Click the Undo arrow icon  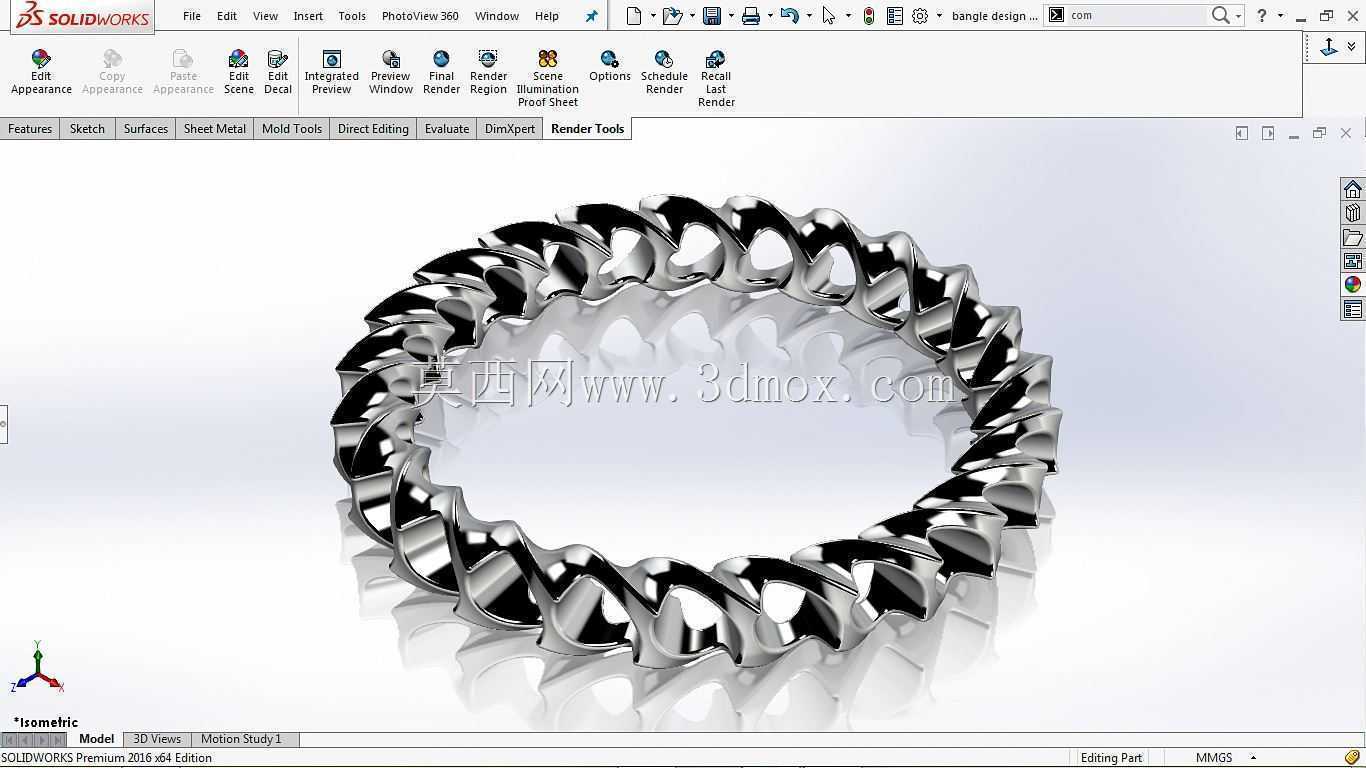[790, 15]
